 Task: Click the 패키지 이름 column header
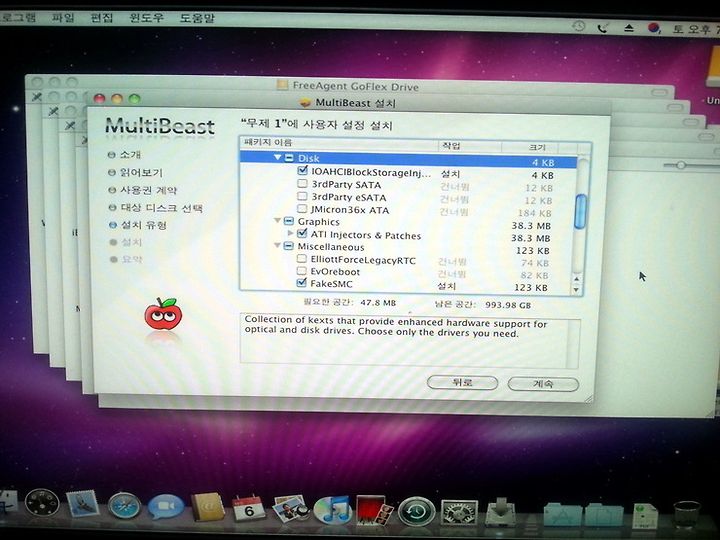(x=339, y=143)
